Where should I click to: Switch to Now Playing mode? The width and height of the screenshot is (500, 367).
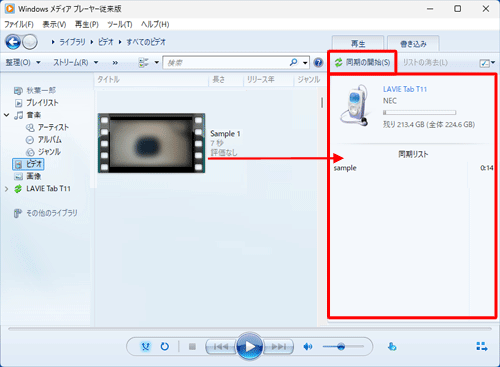point(482,347)
